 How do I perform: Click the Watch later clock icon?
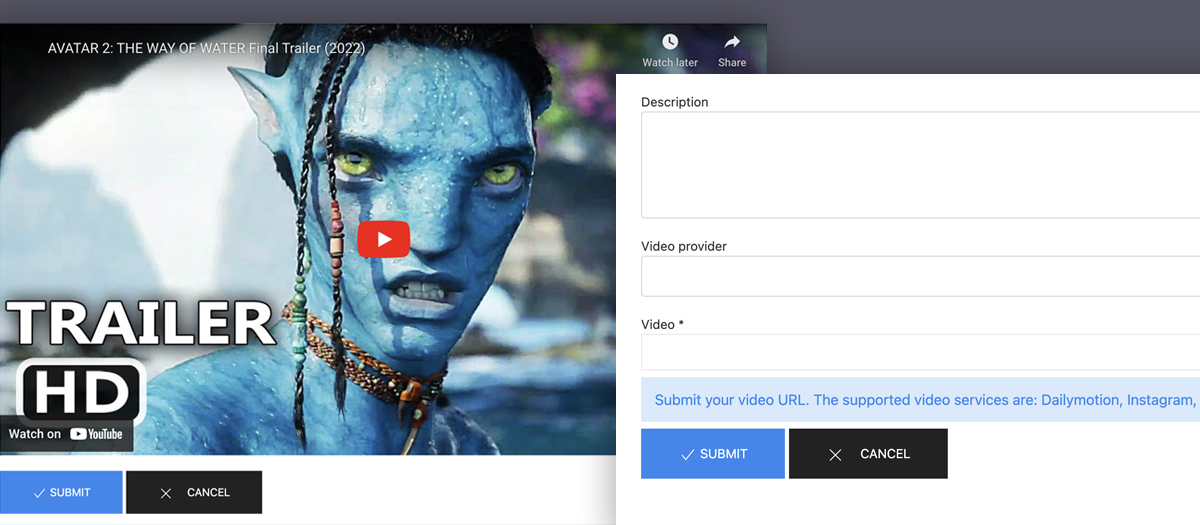[670, 42]
